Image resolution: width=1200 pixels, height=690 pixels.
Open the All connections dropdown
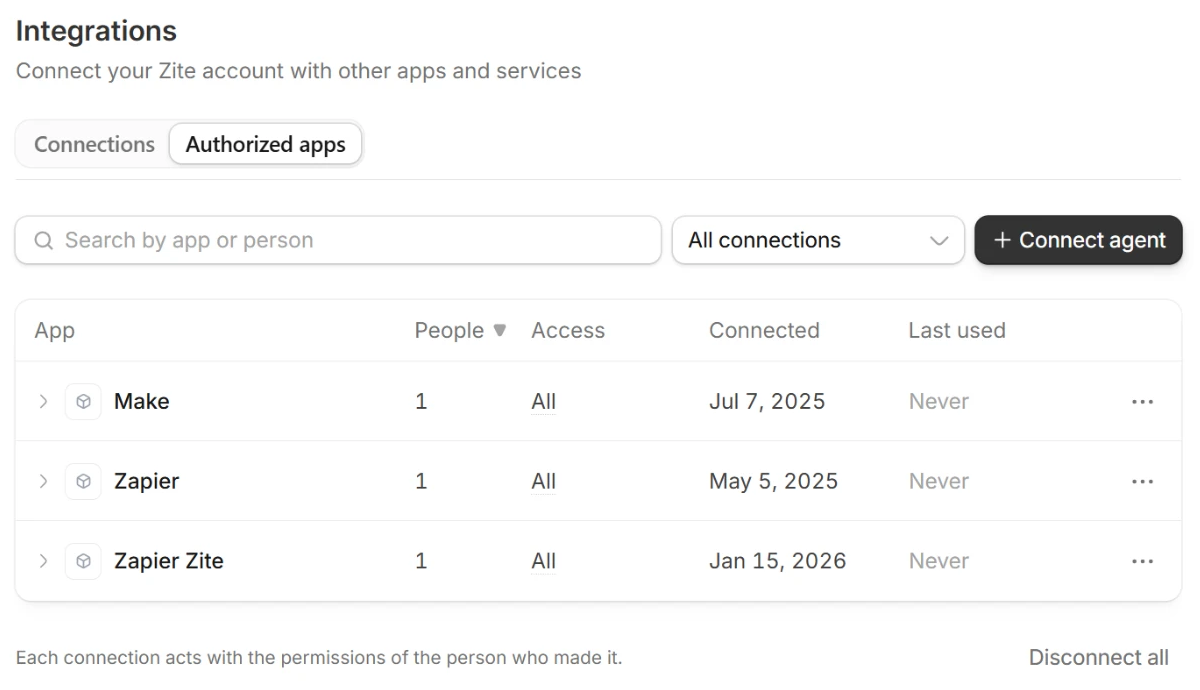(x=818, y=240)
